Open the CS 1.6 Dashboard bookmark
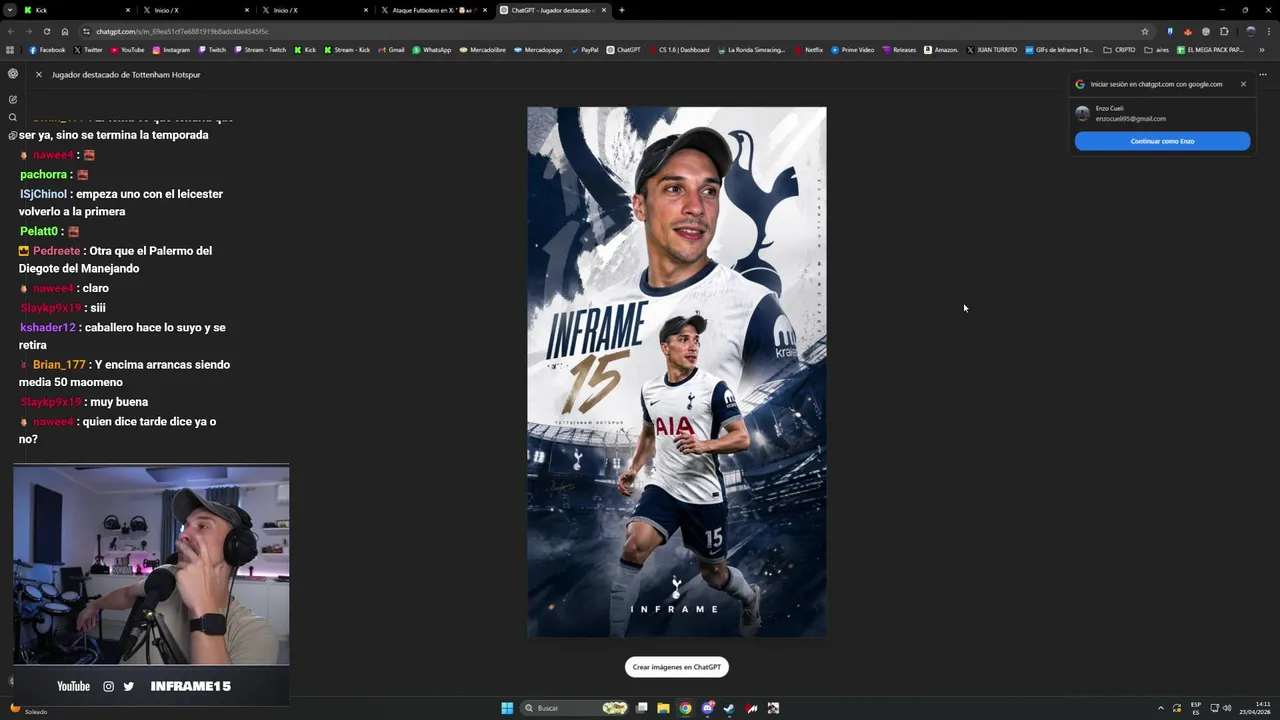Image resolution: width=1280 pixels, height=720 pixels. (678, 50)
